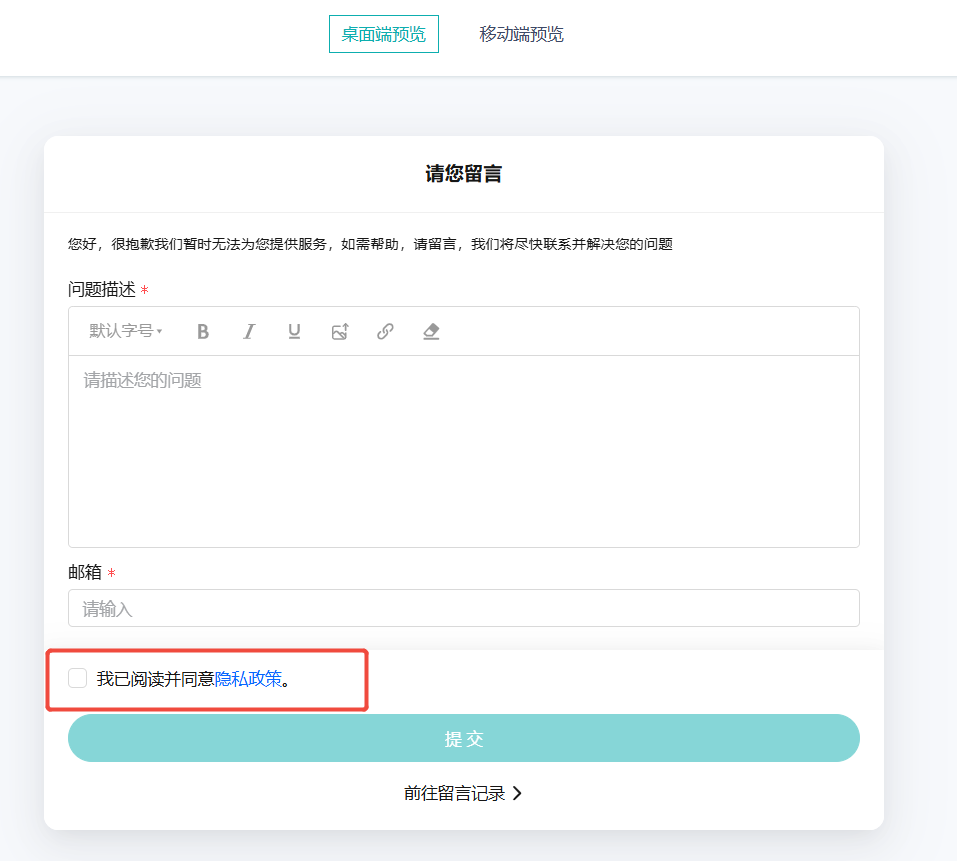Apply italic formatting in the editor
957x861 pixels.
pyautogui.click(x=248, y=331)
